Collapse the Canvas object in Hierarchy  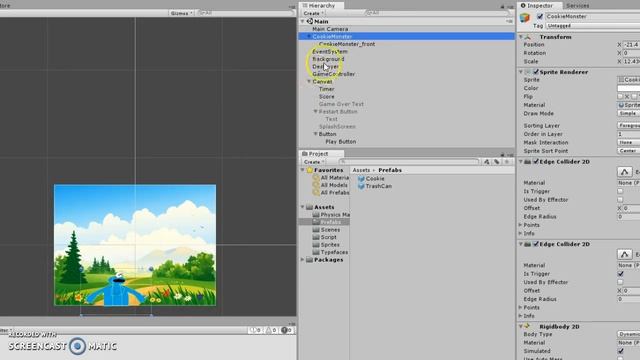coord(309,82)
